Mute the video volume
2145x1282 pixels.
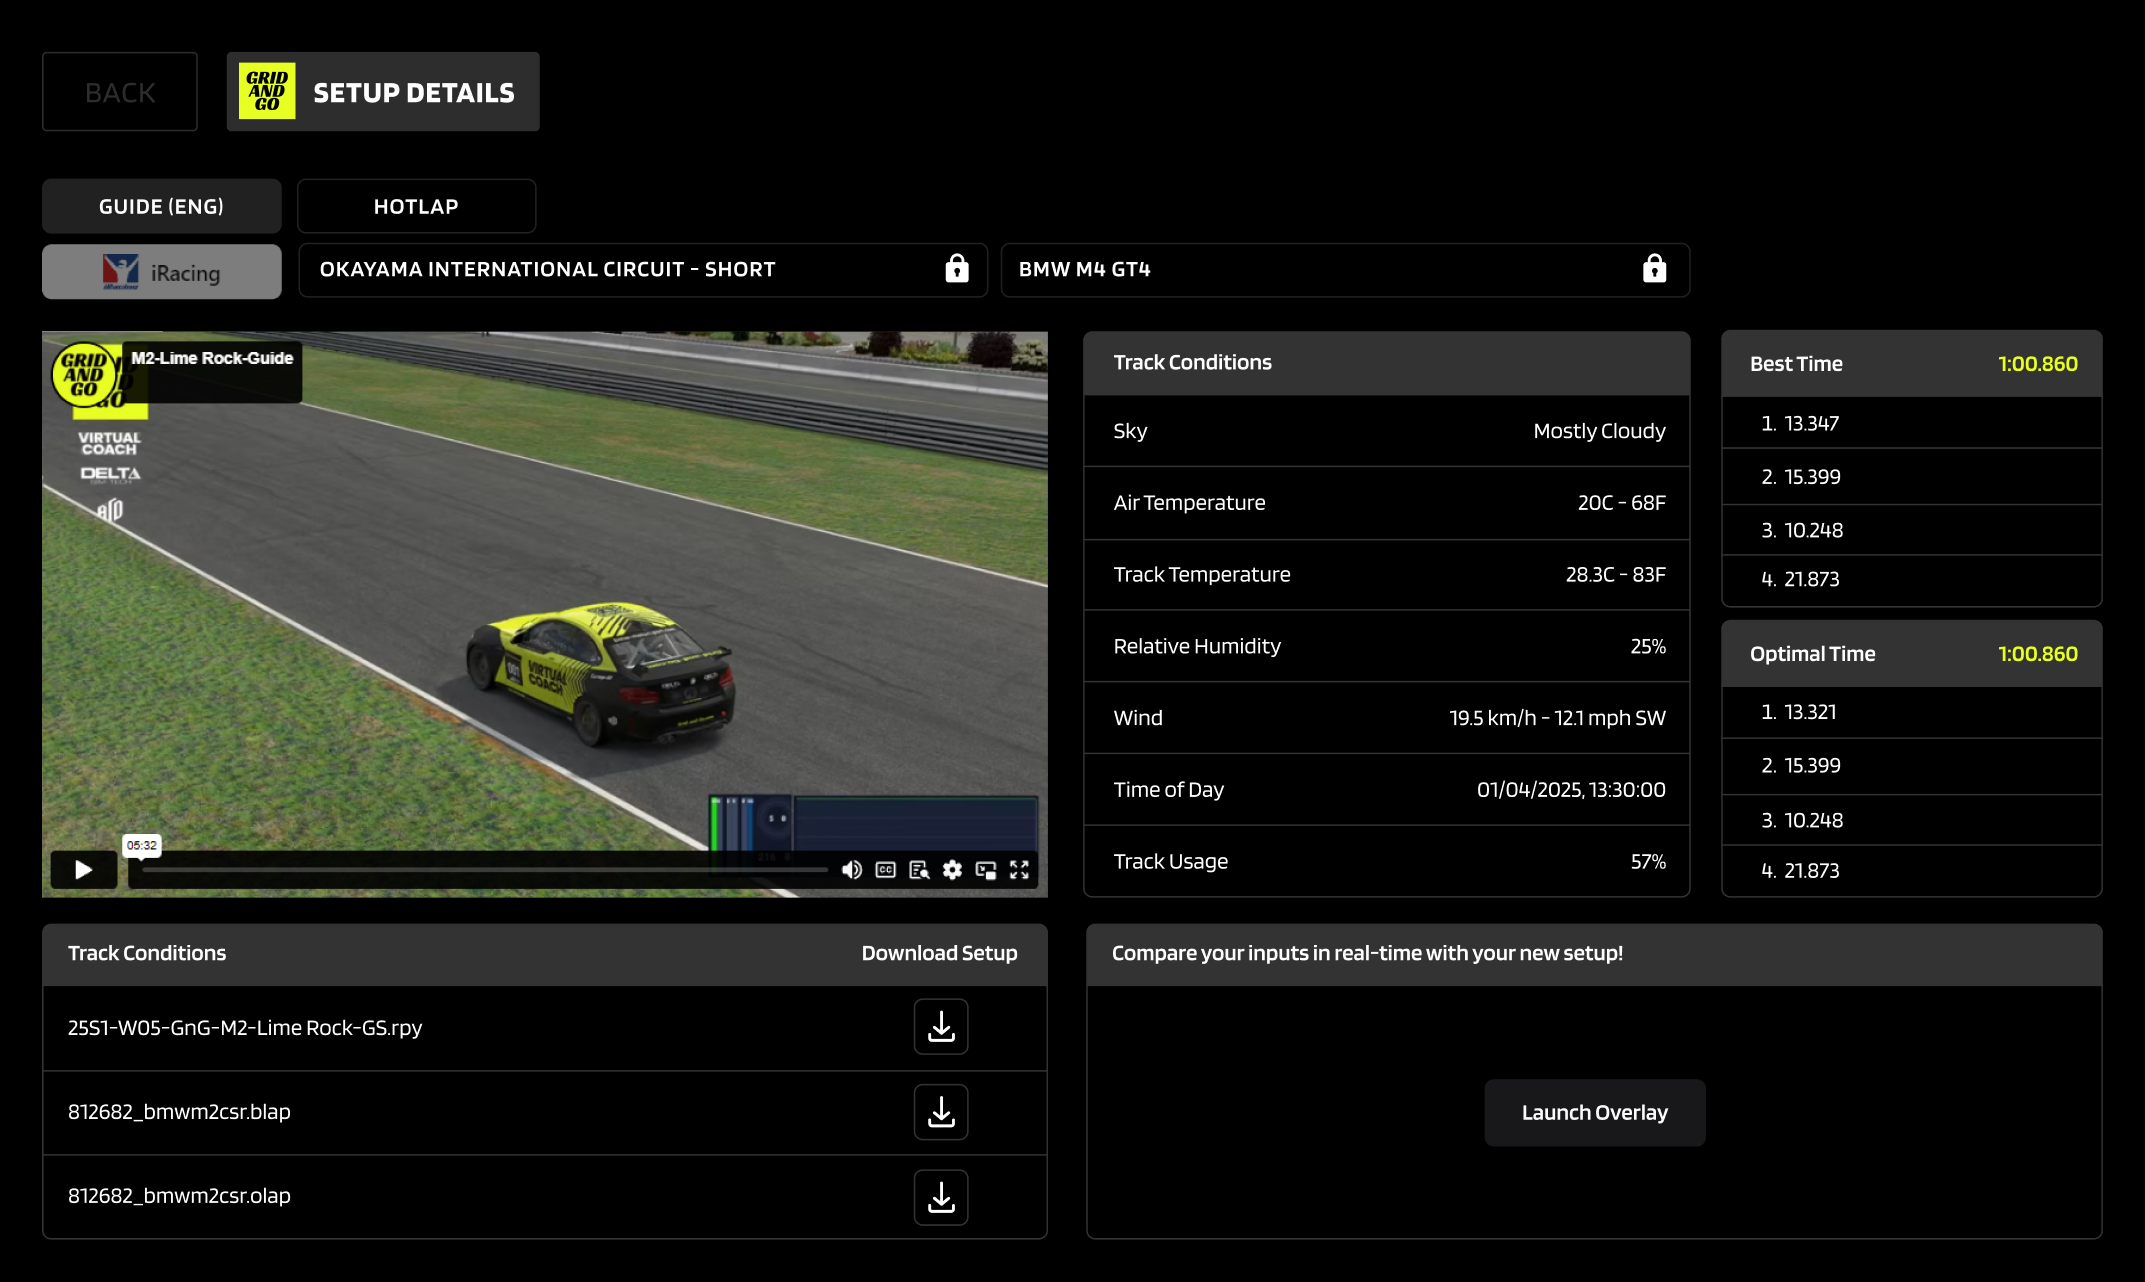point(851,870)
